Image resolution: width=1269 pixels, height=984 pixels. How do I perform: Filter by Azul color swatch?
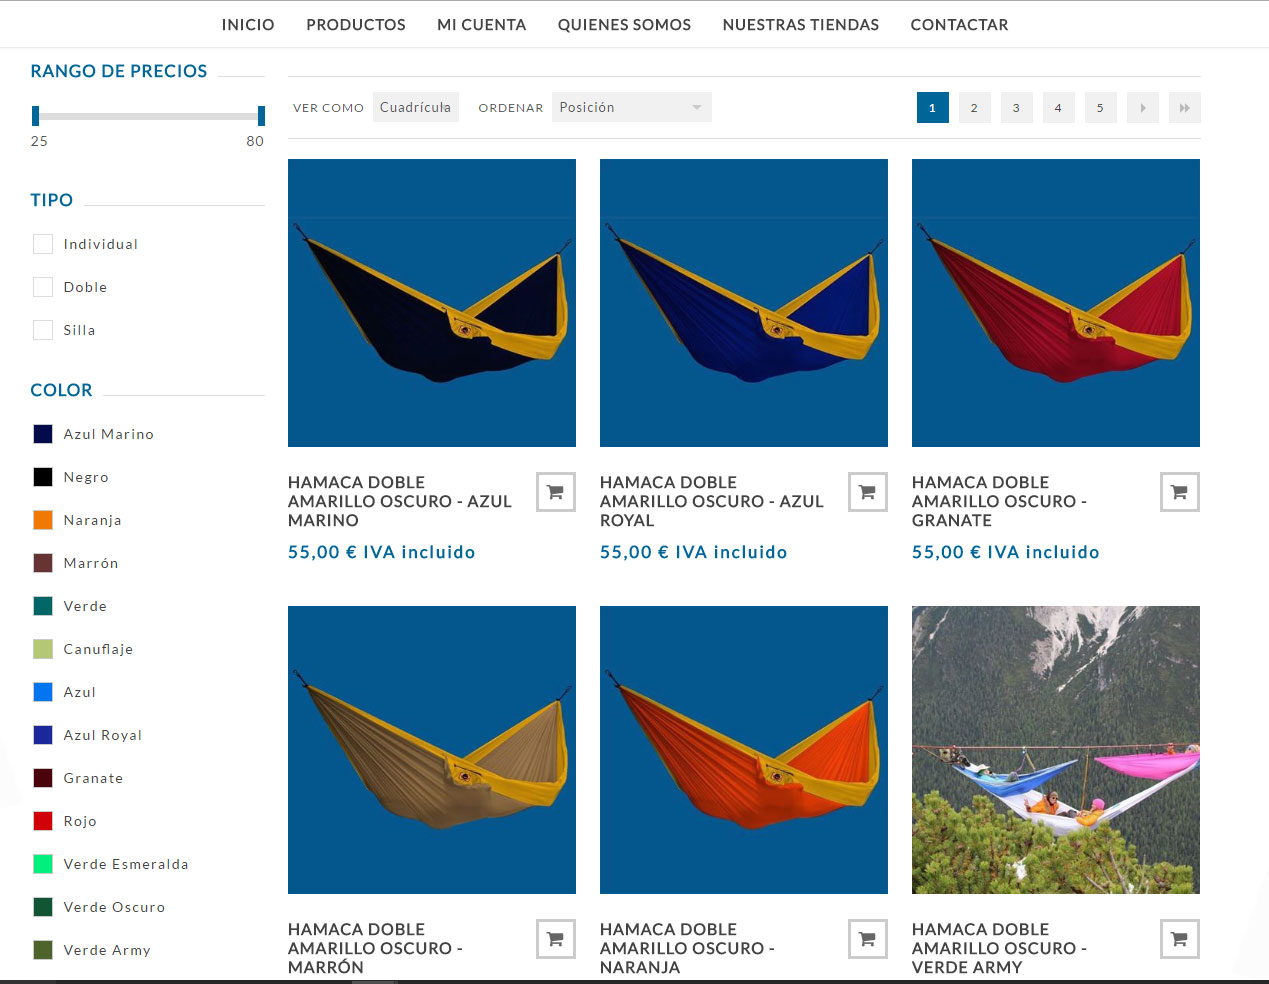pyautogui.click(x=43, y=692)
